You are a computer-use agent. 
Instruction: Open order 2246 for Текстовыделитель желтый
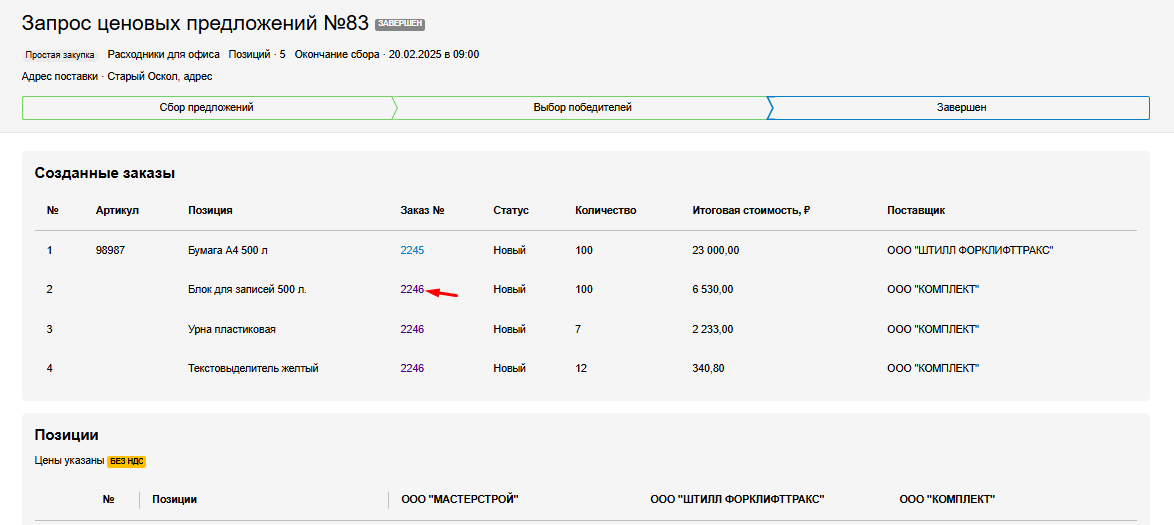[x=412, y=368]
